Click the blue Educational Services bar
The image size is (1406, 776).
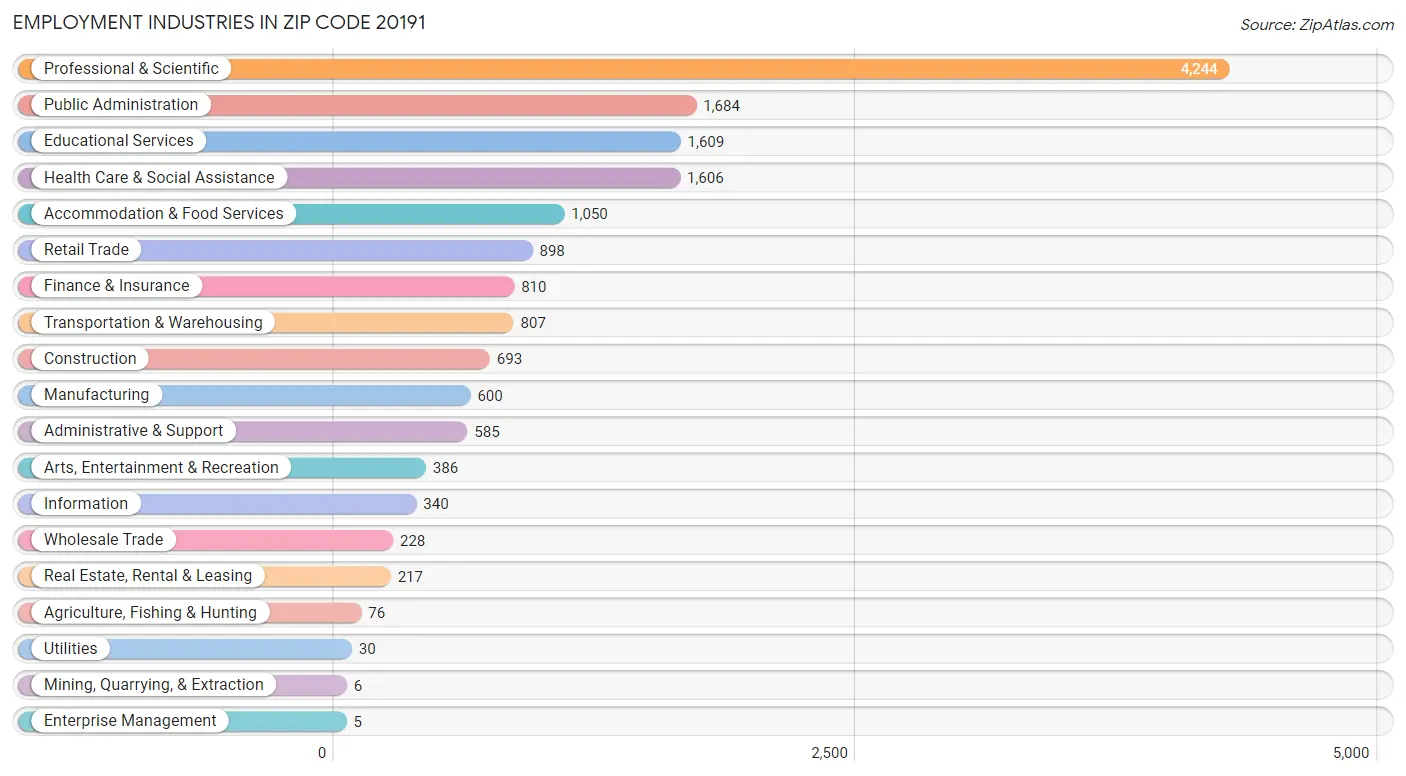click(349, 141)
